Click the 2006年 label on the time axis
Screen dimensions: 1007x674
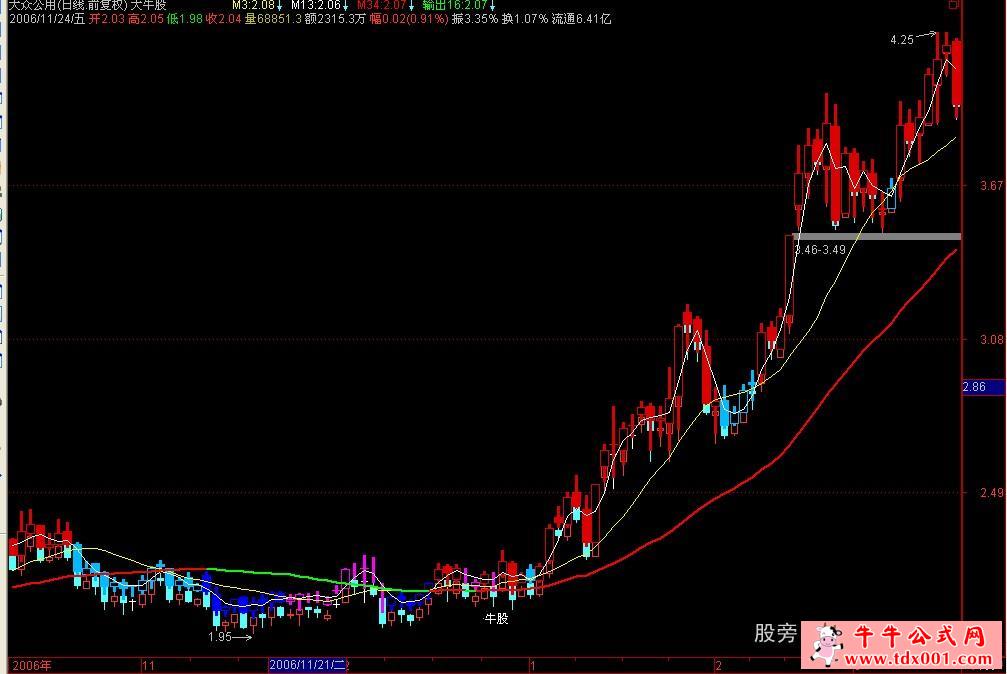coord(30,665)
